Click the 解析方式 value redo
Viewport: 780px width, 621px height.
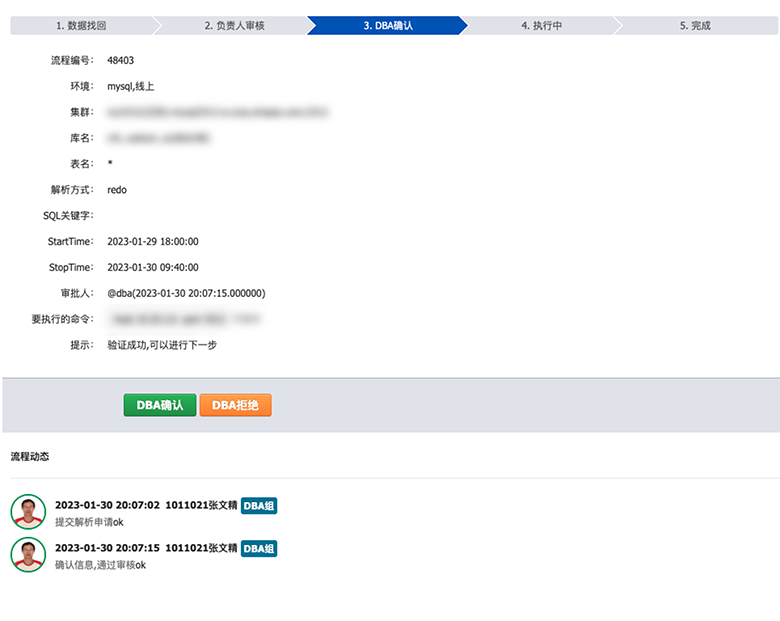[x=117, y=190]
